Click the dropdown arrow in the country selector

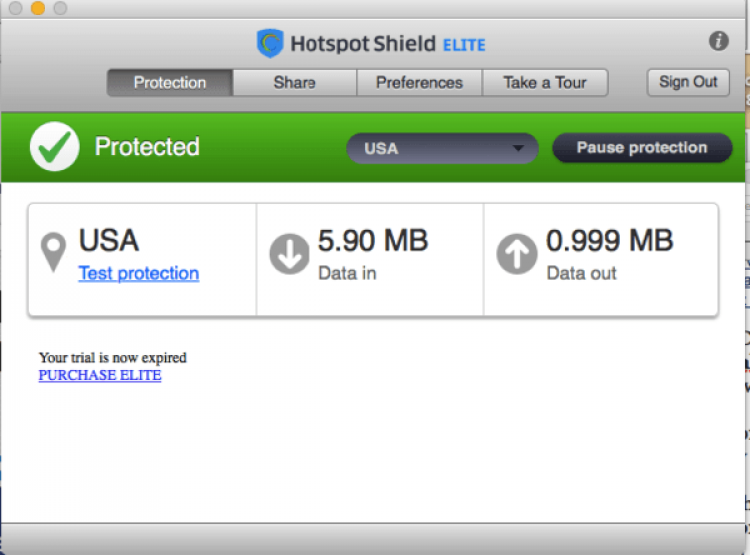(x=518, y=149)
